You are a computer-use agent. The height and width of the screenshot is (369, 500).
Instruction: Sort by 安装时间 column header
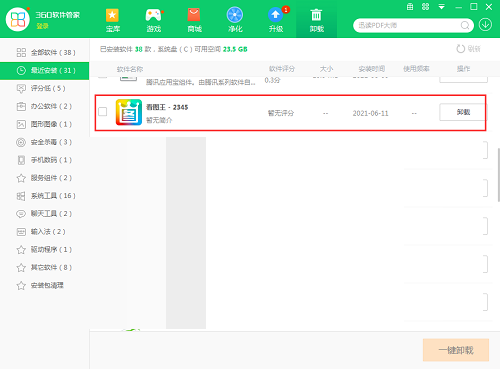coord(371,69)
